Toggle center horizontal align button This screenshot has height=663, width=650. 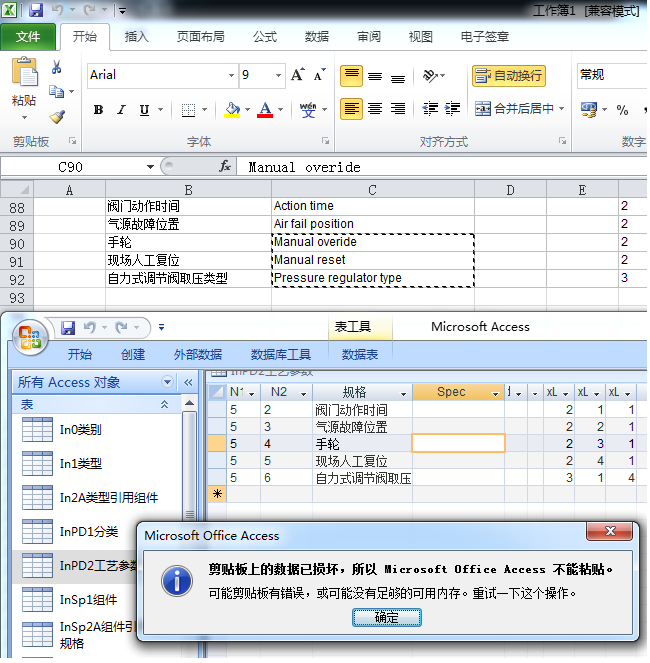pyautogui.click(x=375, y=109)
